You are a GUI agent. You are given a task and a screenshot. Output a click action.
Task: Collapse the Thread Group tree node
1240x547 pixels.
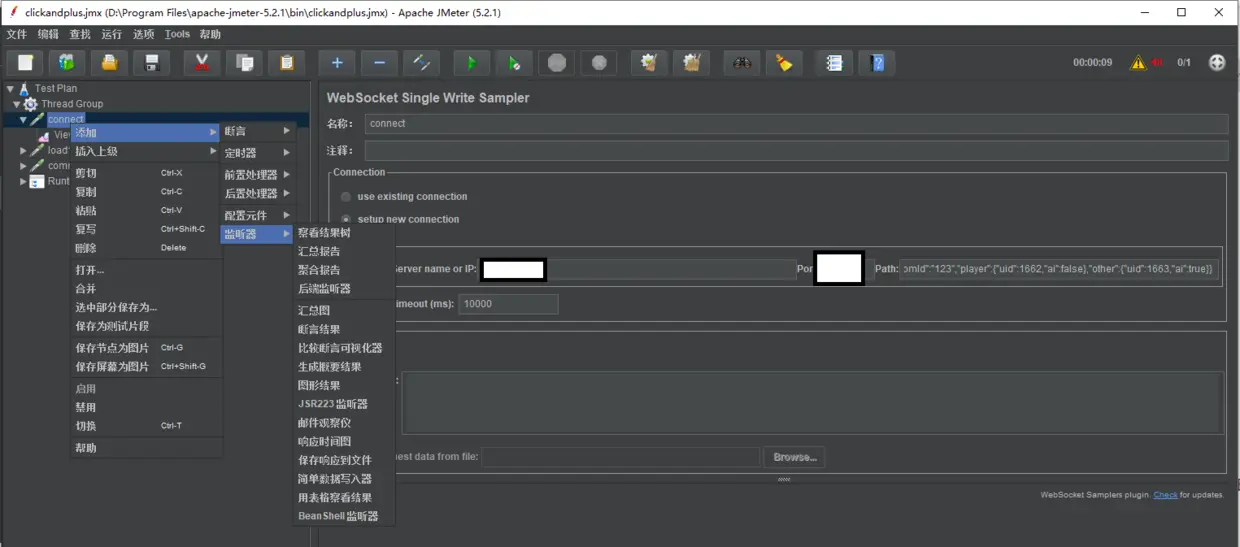[17, 104]
